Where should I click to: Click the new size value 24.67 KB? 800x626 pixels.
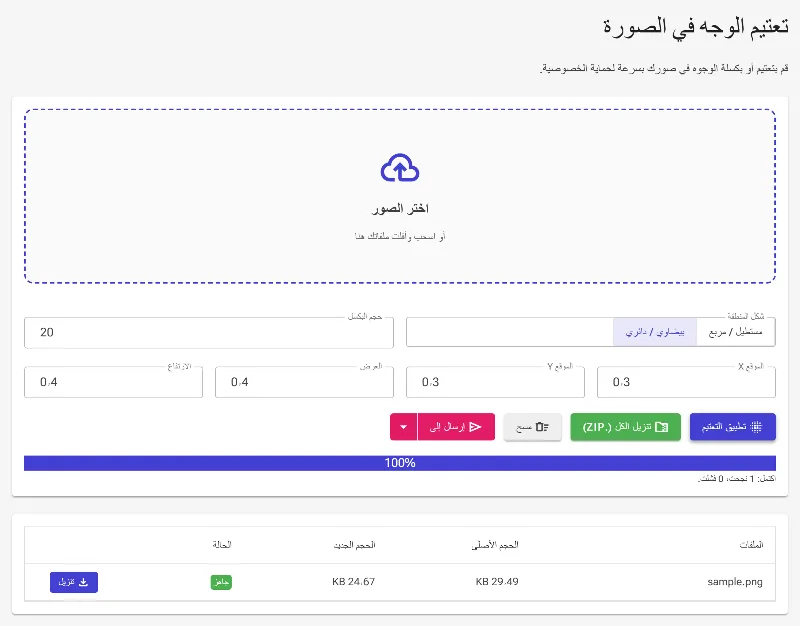[354, 582]
